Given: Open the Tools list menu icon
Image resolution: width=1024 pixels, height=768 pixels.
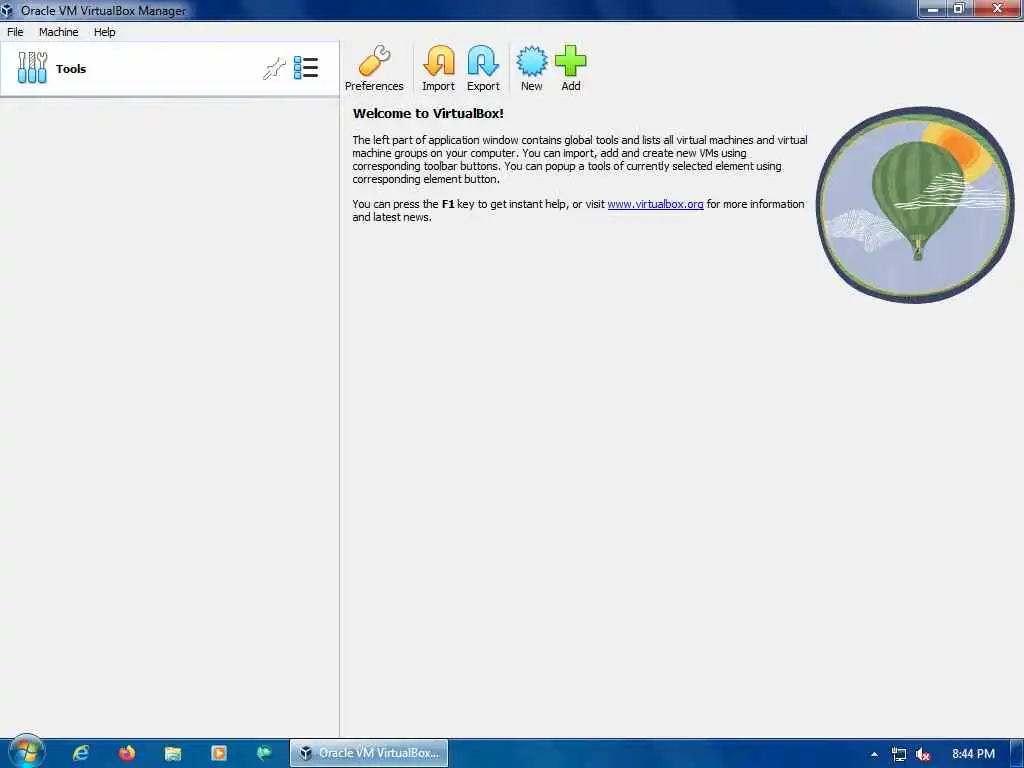Looking at the screenshot, I should click(306, 68).
